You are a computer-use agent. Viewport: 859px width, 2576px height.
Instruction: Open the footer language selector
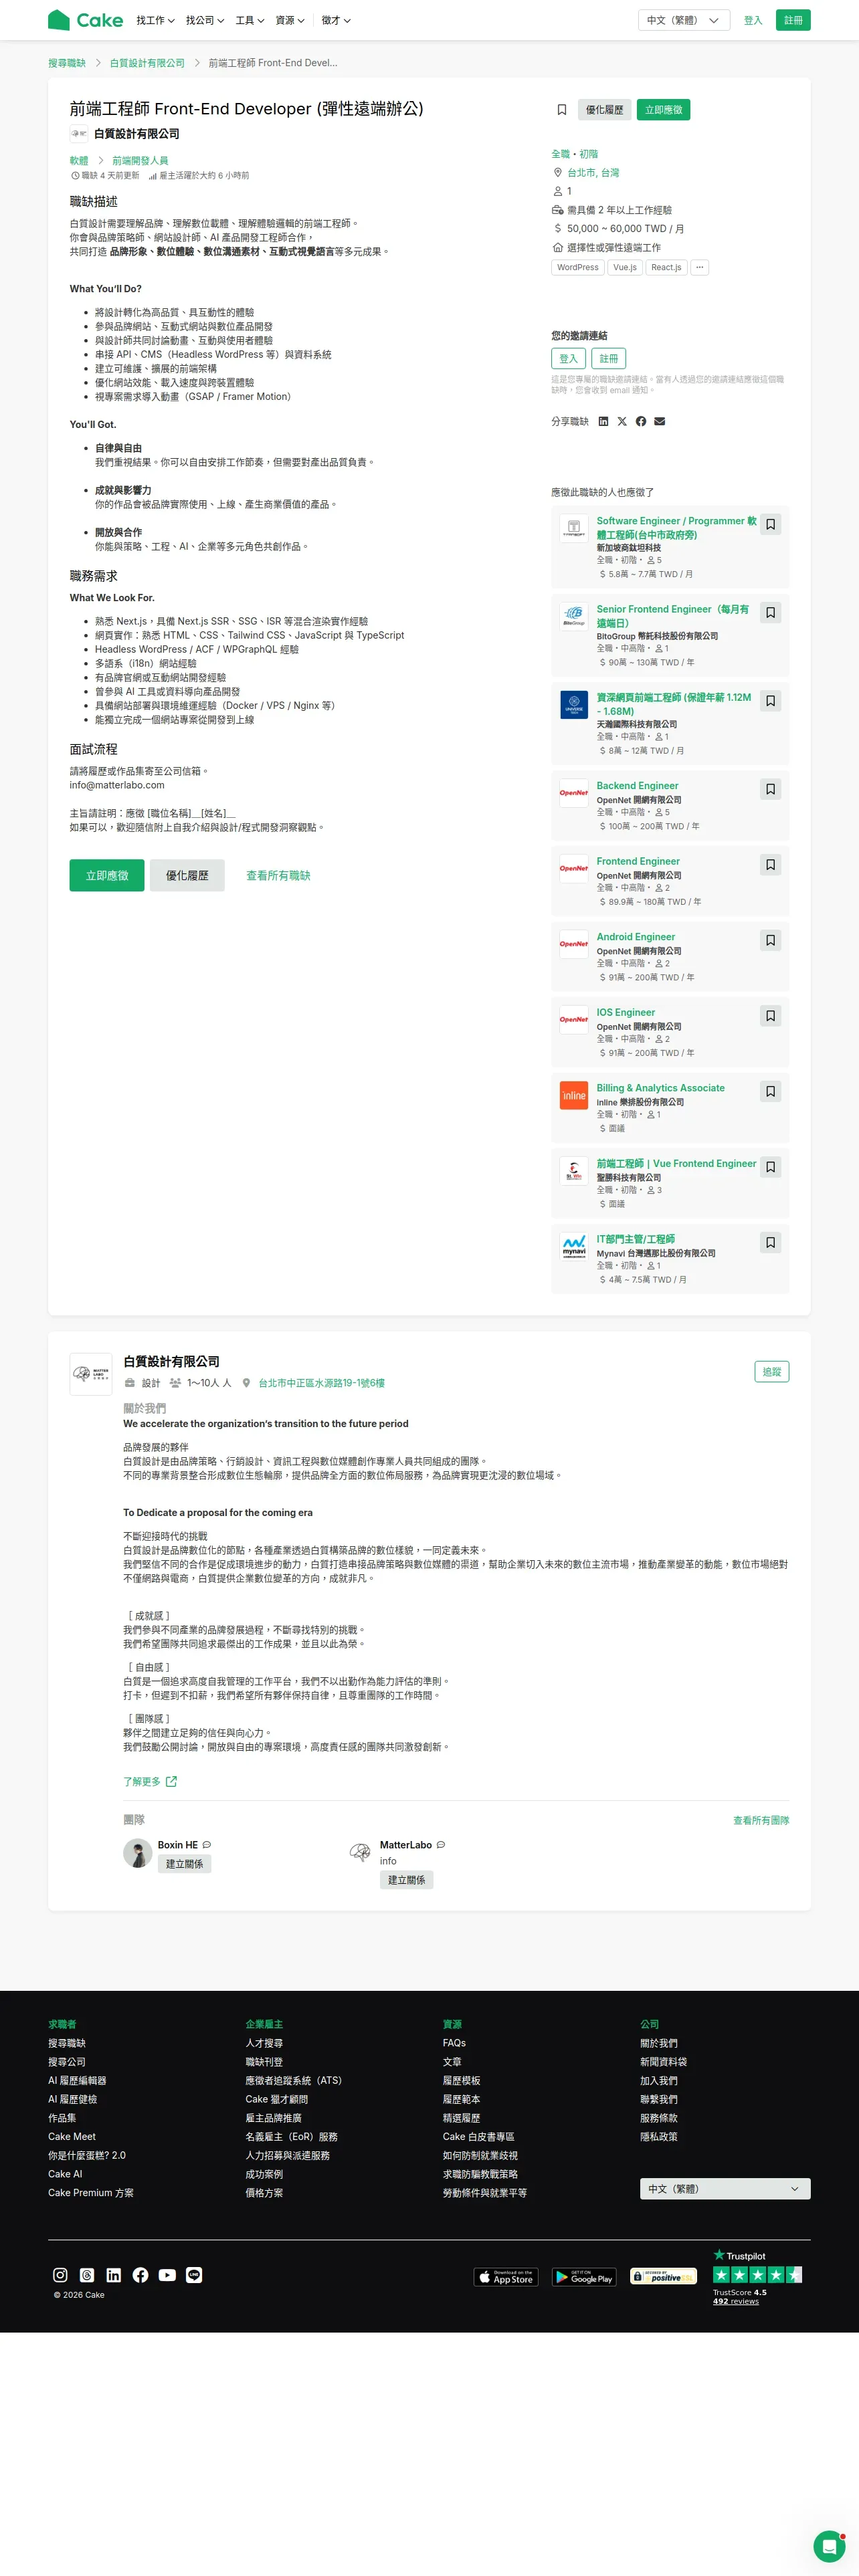tap(725, 2189)
